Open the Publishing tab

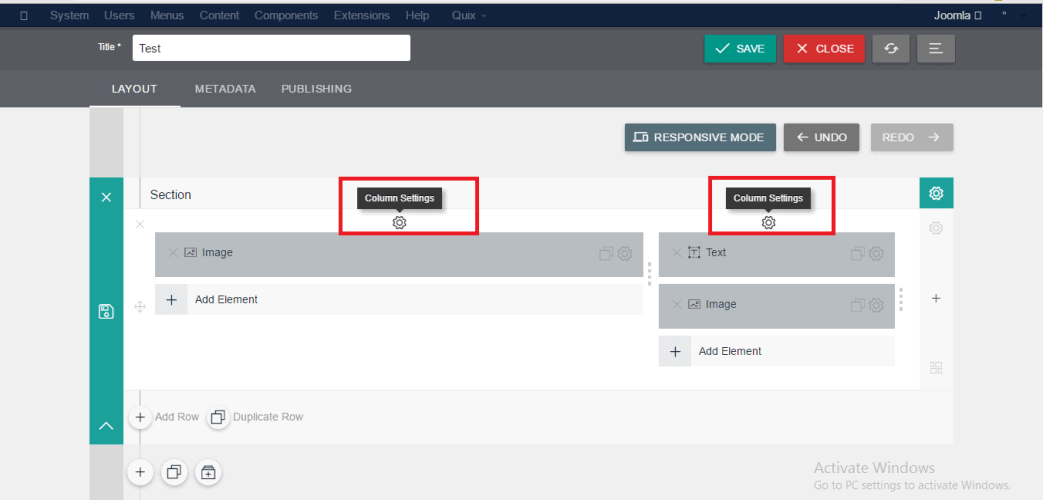(x=316, y=89)
